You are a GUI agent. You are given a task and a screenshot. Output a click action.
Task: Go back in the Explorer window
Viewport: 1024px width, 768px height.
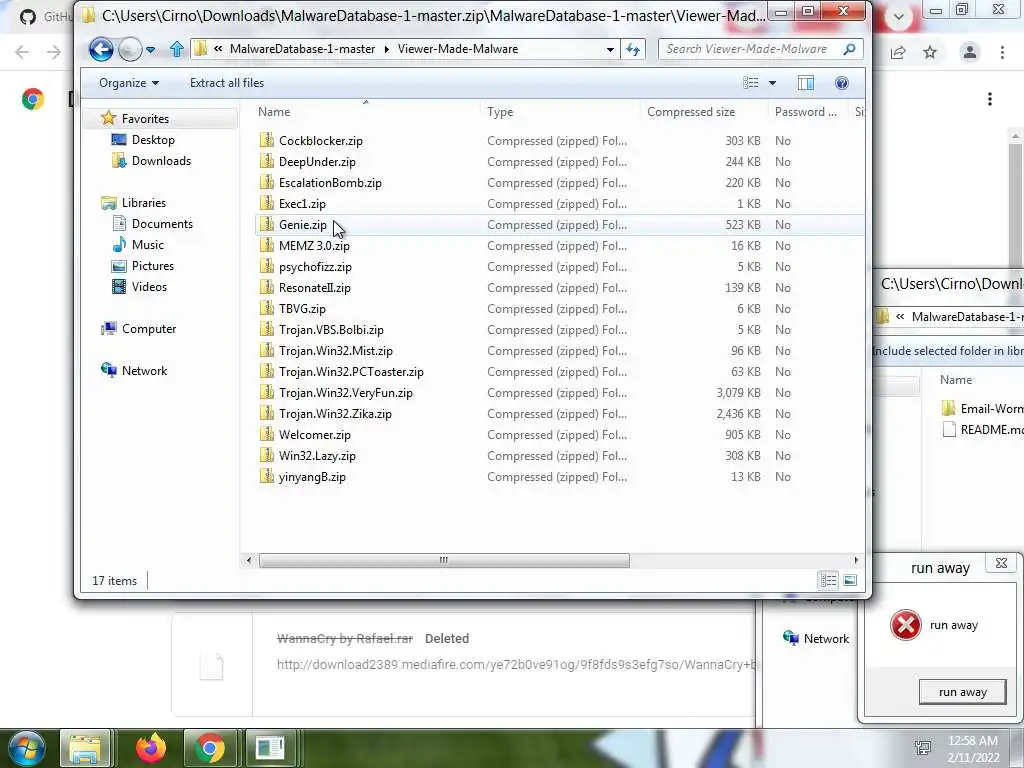click(101, 49)
